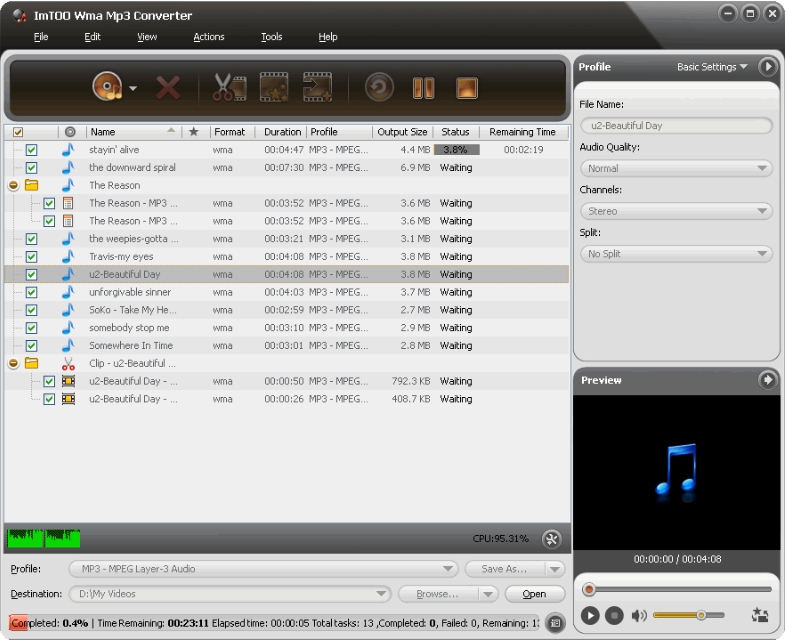This screenshot has width=786, height=640.
Task: Open the Actions menu
Action: [x=209, y=37]
